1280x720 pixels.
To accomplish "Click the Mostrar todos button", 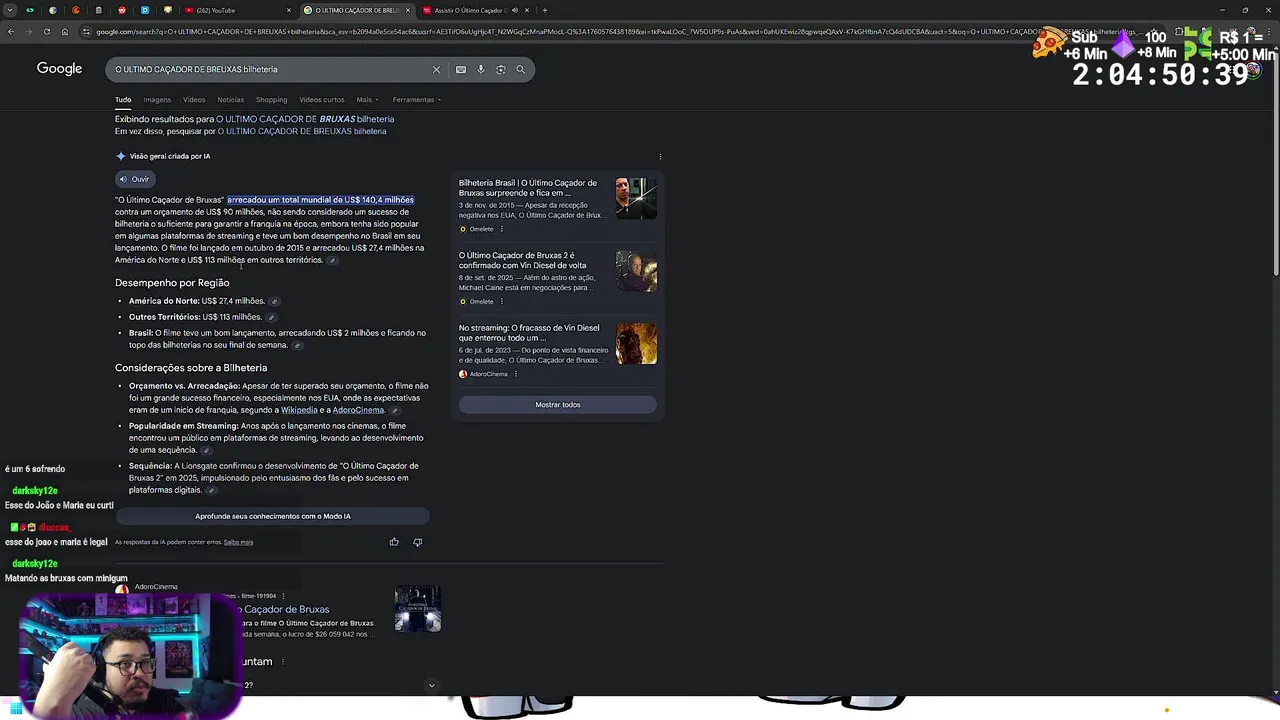I will point(558,405).
